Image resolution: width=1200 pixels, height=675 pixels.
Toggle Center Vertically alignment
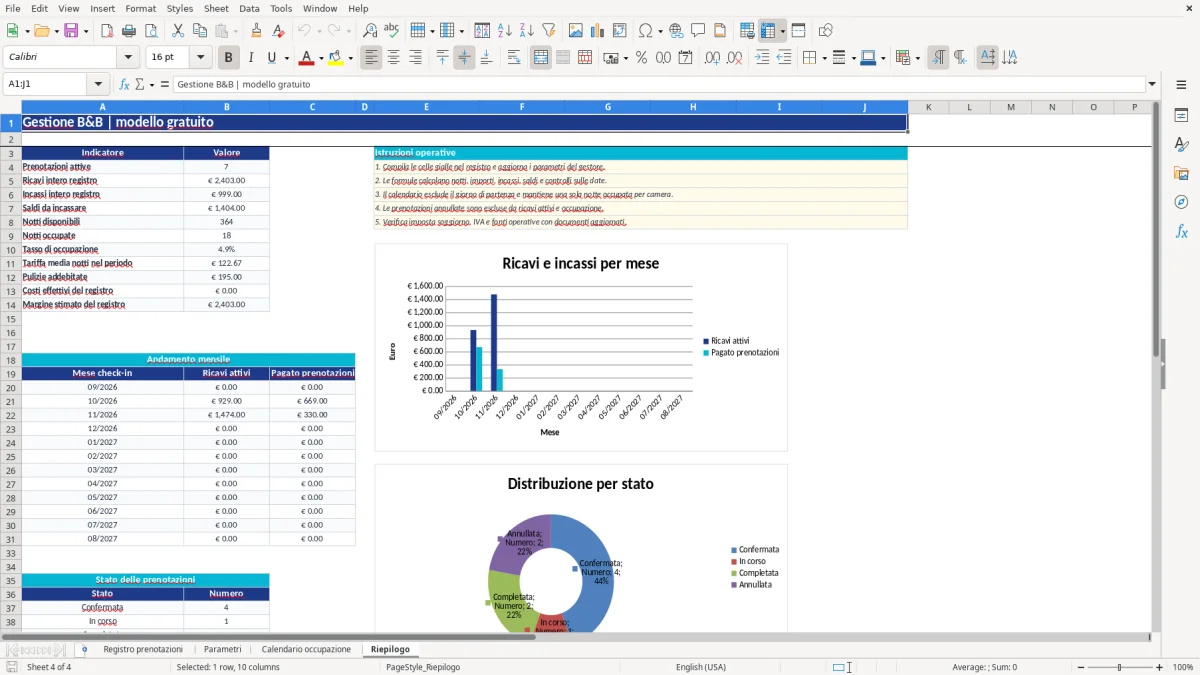click(x=464, y=57)
